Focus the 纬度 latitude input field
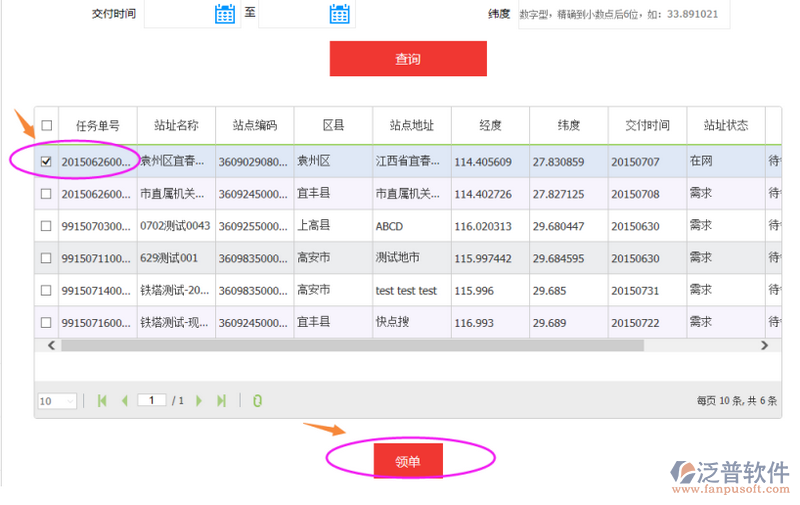This screenshot has height=505, width=800. [622, 14]
